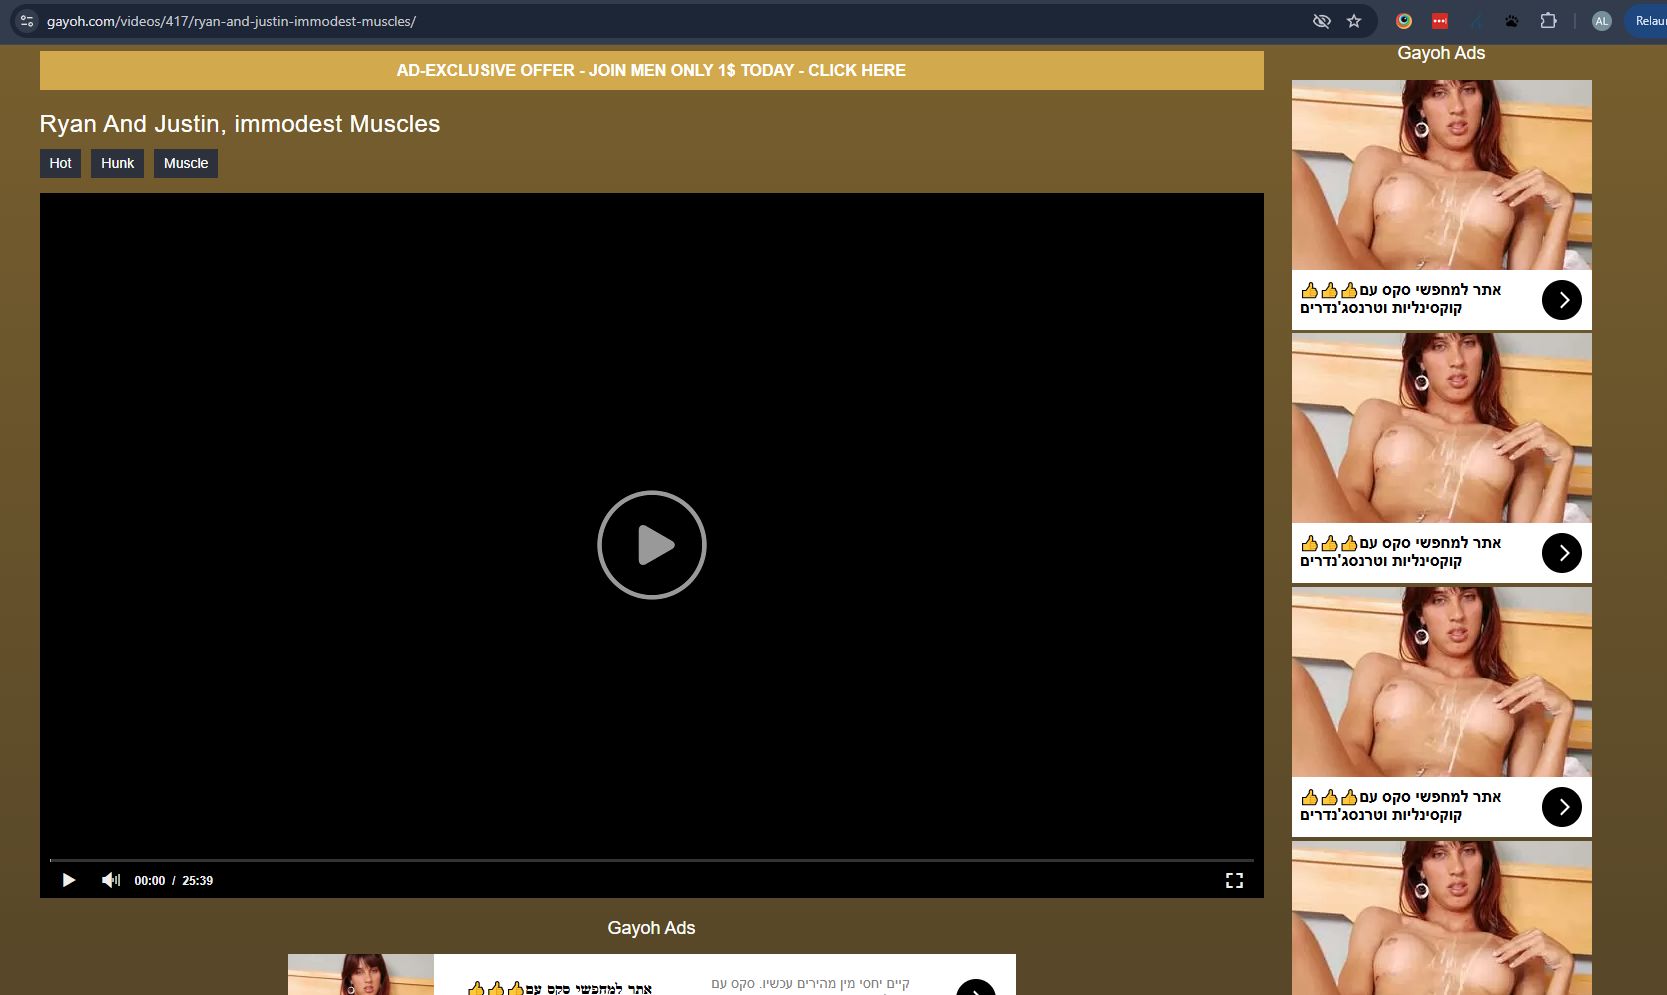Open the multicolored circle extension icon
Screen dimensions: 1667x995
[1404, 21]
